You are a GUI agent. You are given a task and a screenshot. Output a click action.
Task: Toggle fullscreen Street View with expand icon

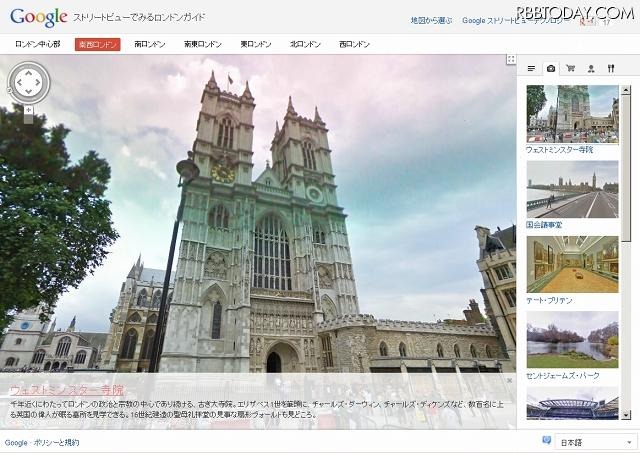pos(511,59)
